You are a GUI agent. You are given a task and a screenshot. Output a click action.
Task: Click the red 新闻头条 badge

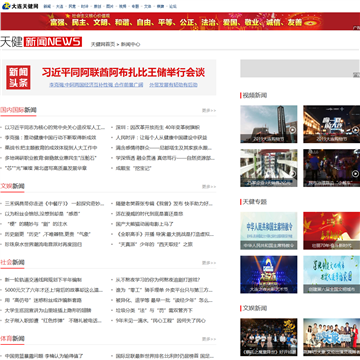(x=18, y=77)
